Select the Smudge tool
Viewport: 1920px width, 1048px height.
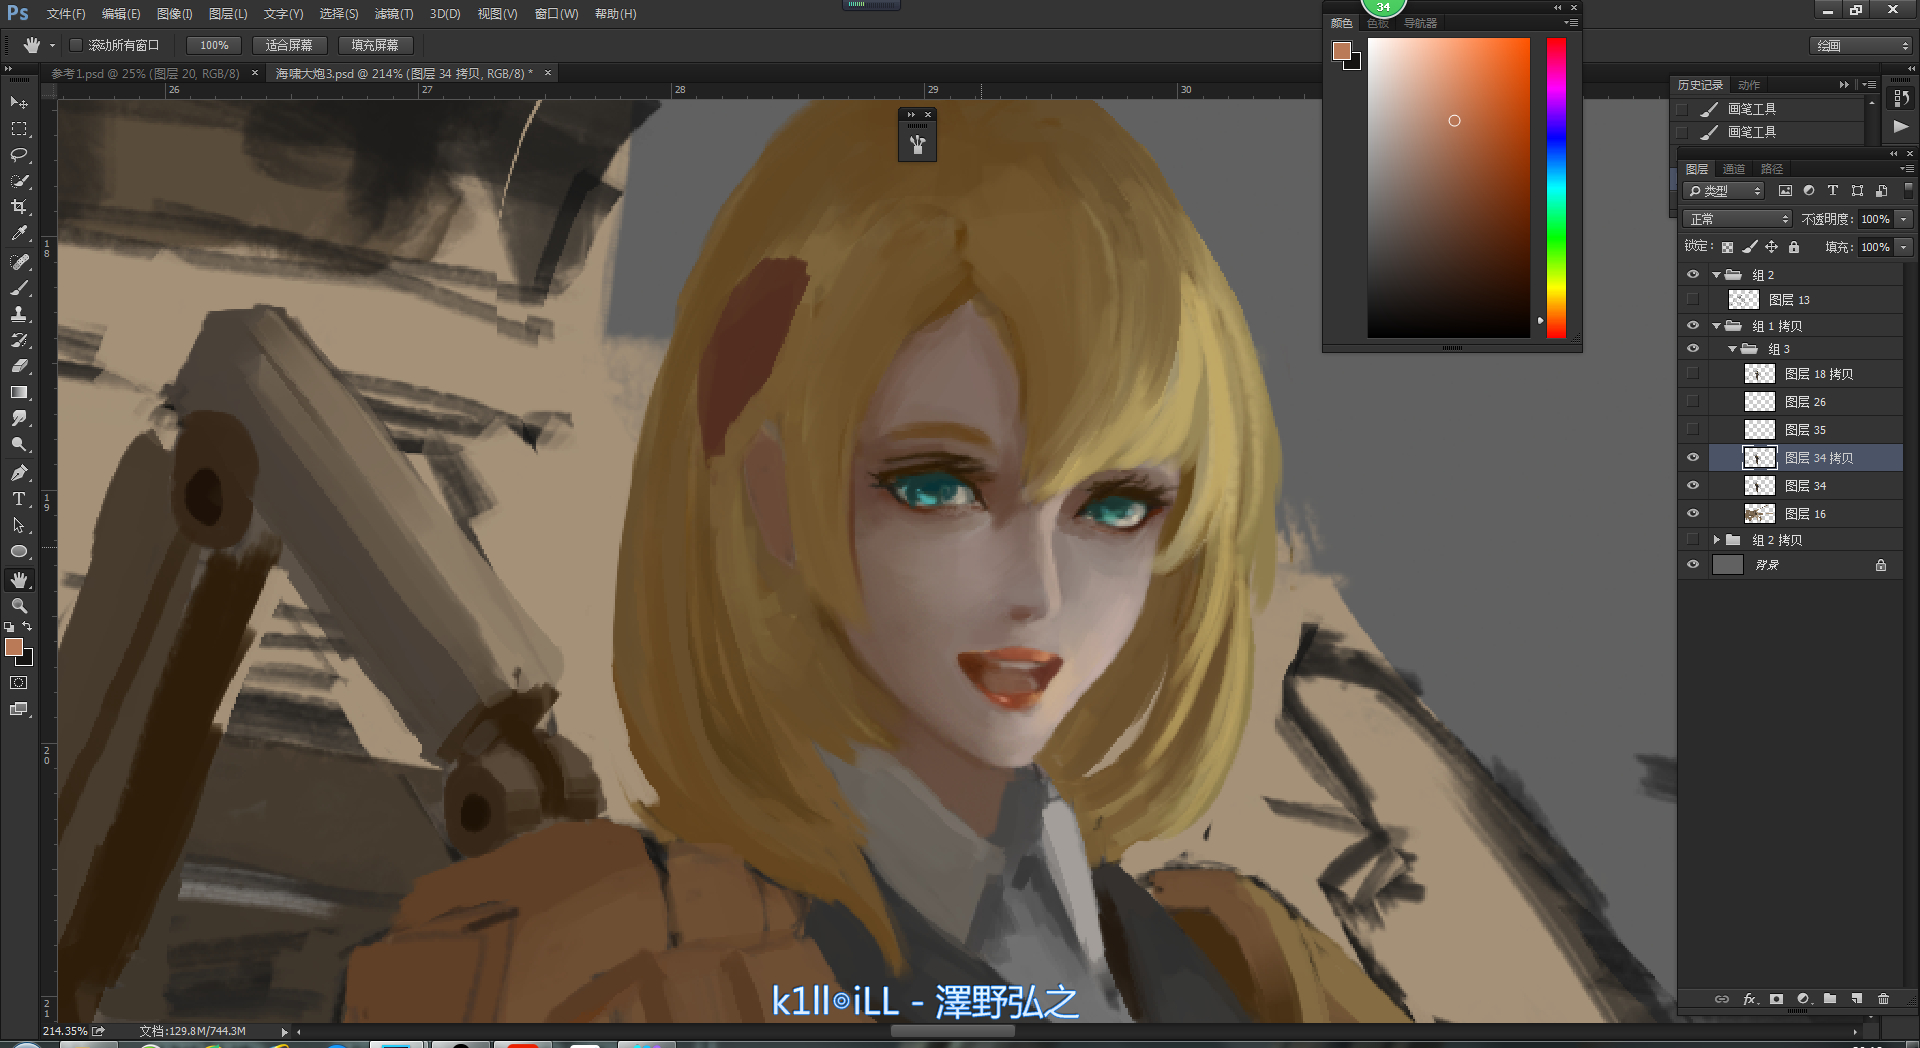click(19, 418)
